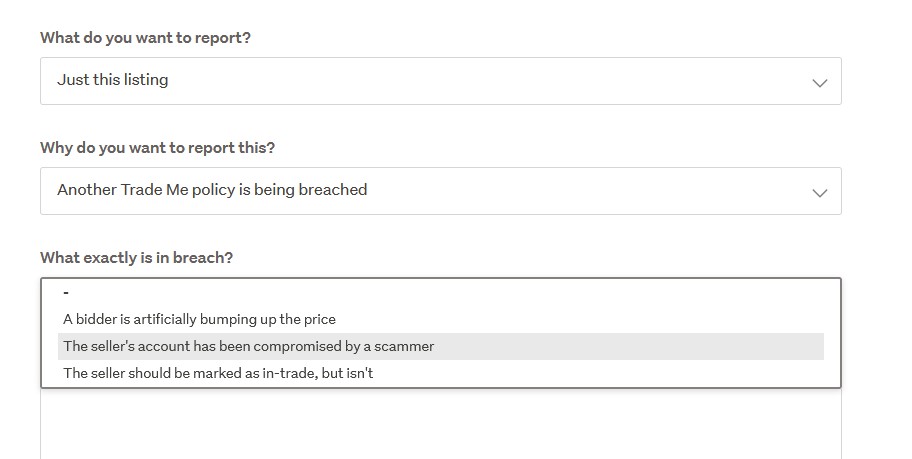Click the 'Why do you want to report this?' label
This screenshot has height=459, width=912.
pyautogui.click(x=157, y=148)
